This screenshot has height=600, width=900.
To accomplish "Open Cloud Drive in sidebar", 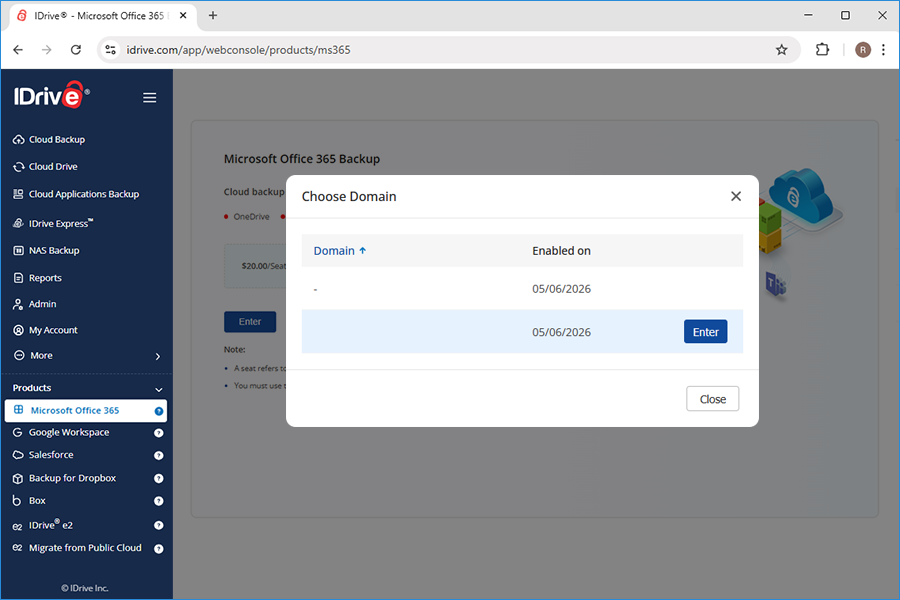I will point(53,167).
